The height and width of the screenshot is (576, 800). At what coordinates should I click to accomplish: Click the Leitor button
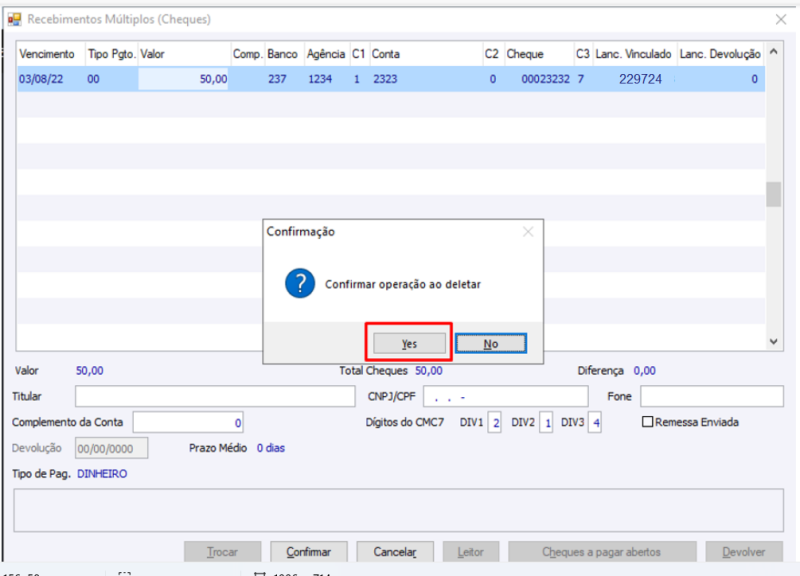(x=470, y=552)
